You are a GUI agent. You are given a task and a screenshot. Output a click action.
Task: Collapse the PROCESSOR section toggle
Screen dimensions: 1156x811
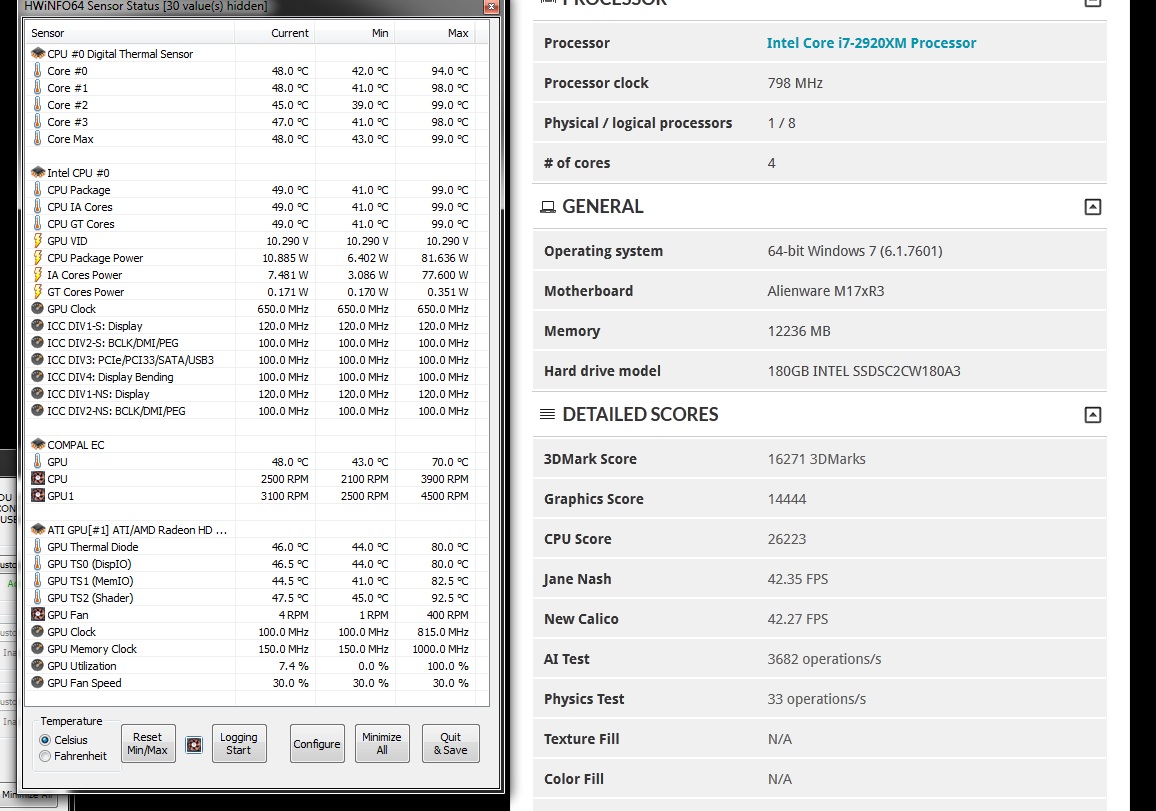1093,2
